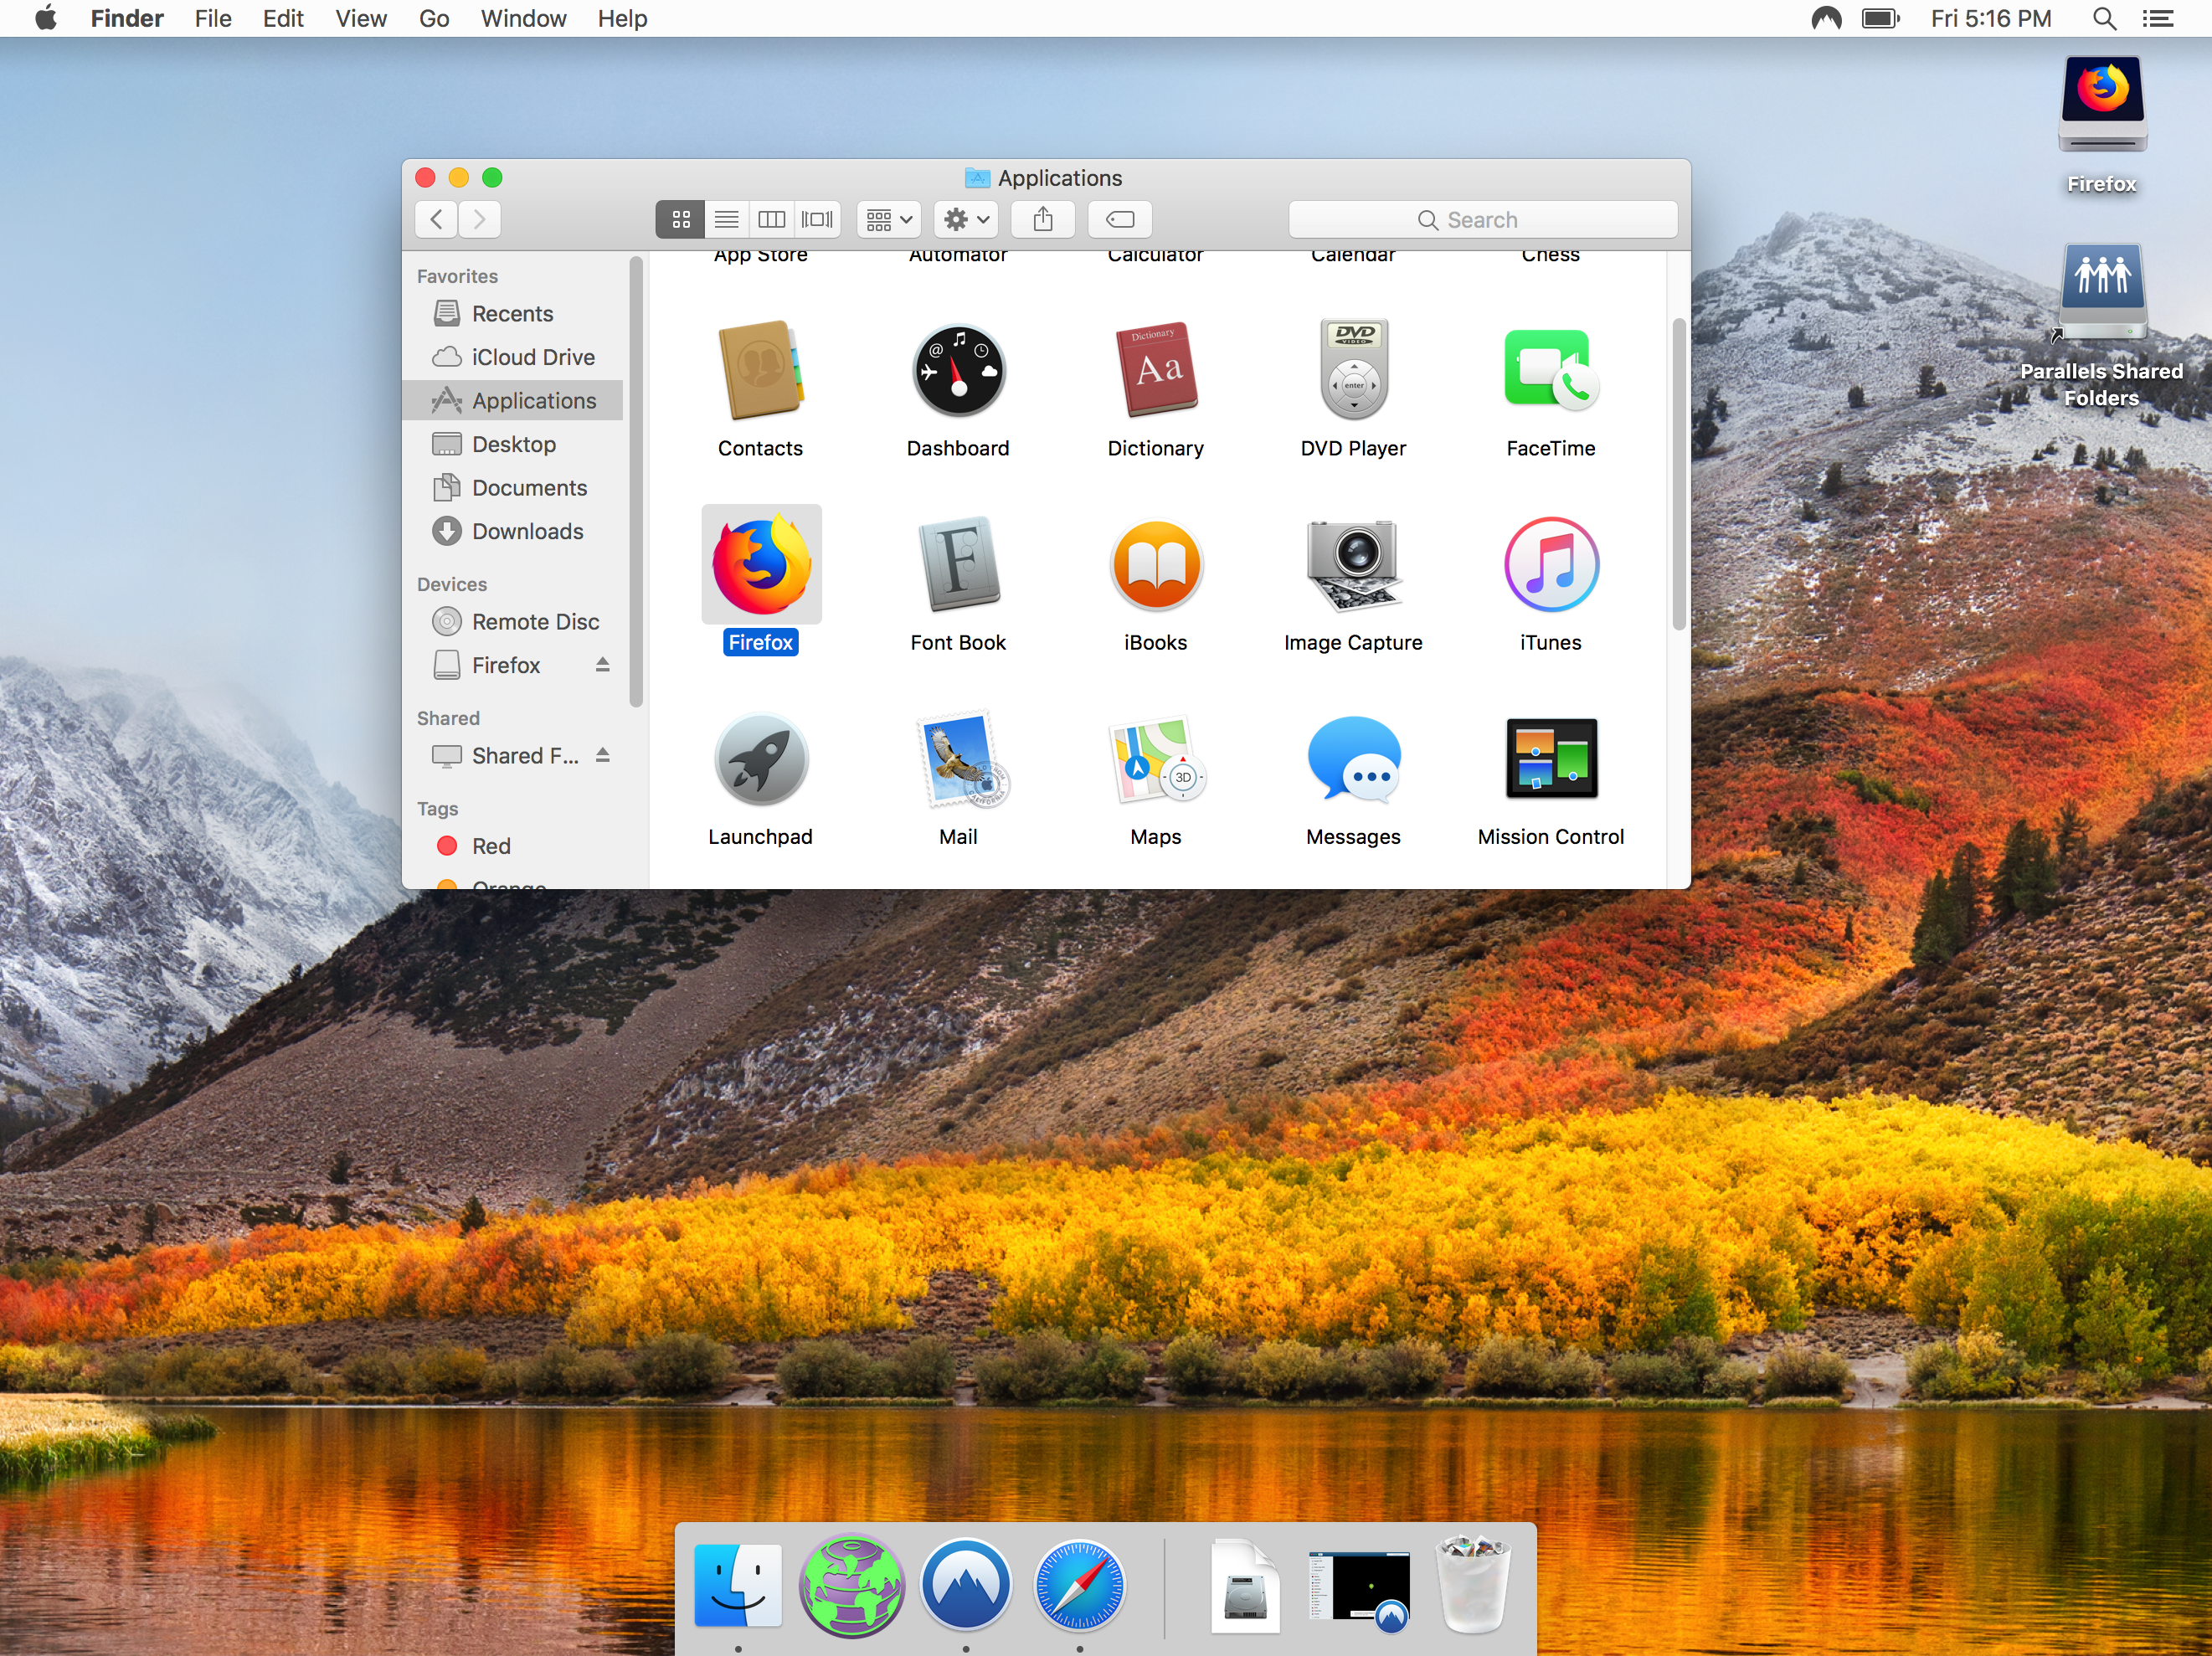Viewport: 2212px width, 1656px height.
Task: Open the Edit menu
Action: [283, 18]
